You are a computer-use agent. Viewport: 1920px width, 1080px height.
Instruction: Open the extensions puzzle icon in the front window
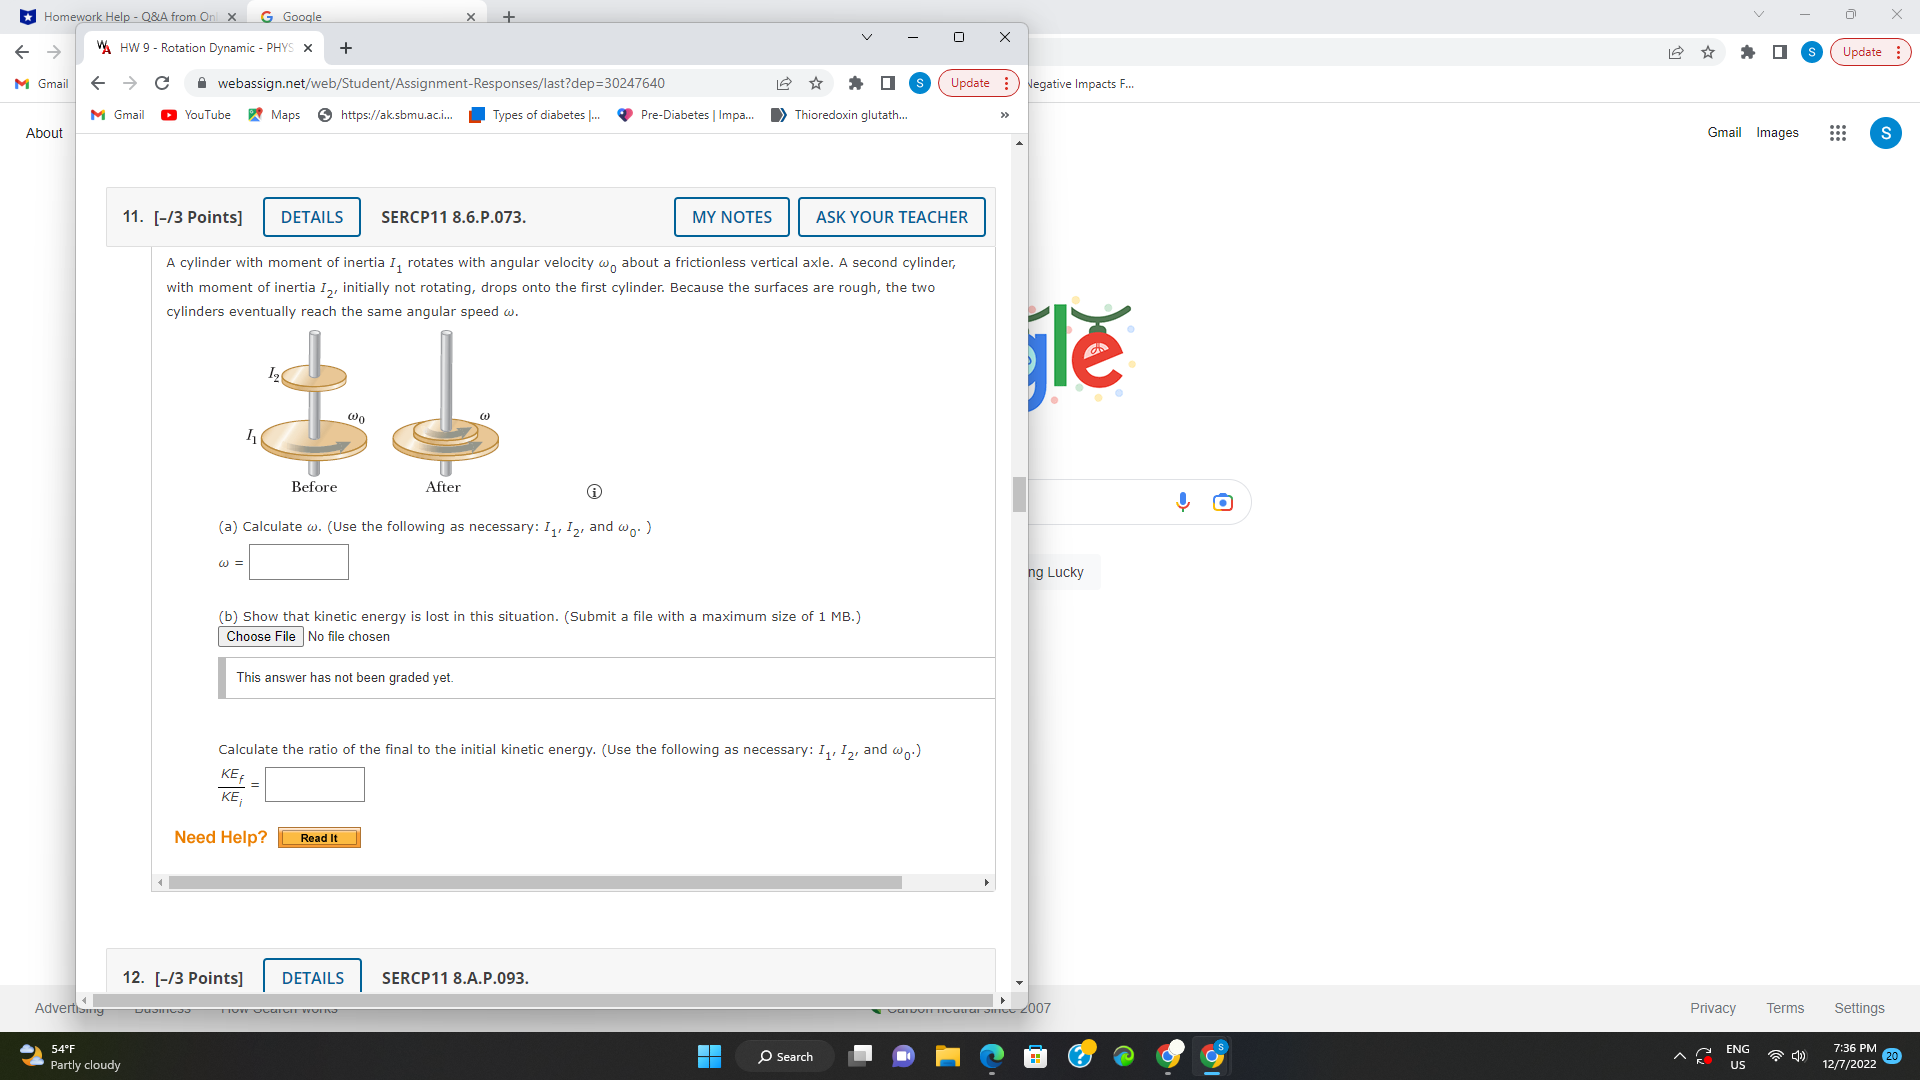[x=855, y=83]
